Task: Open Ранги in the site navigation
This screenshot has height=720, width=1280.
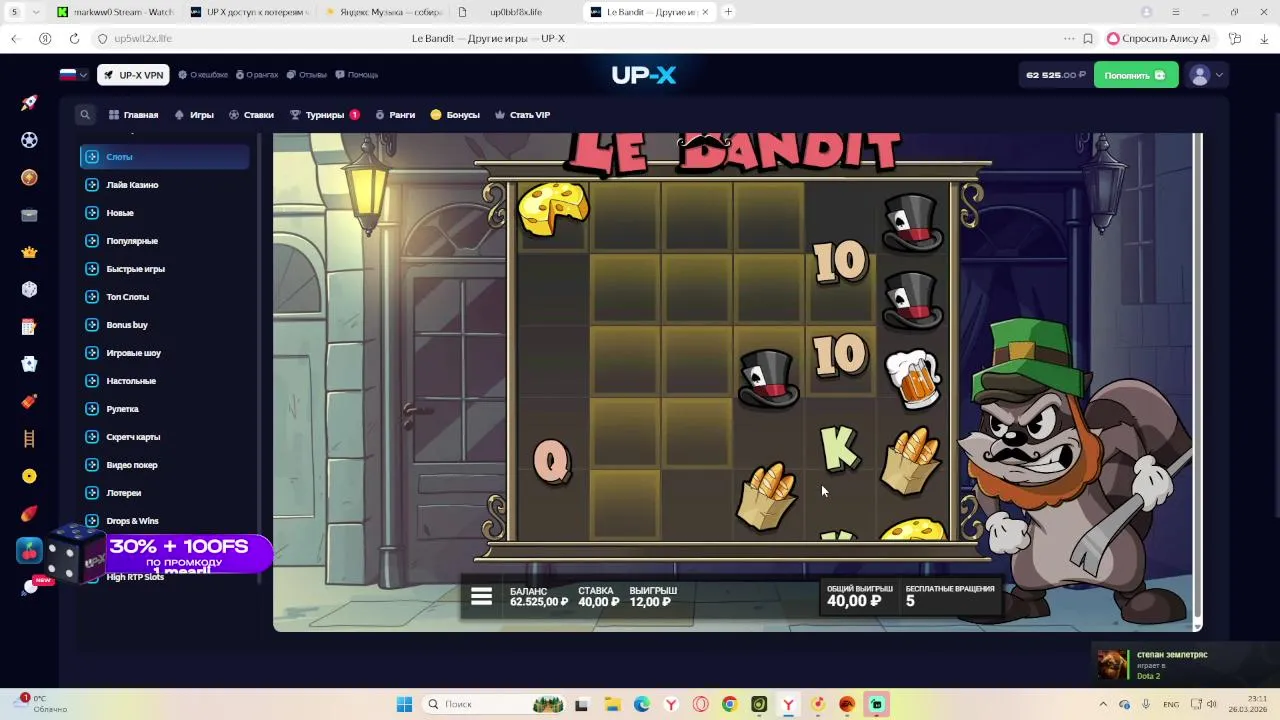Action: [395, 115]
